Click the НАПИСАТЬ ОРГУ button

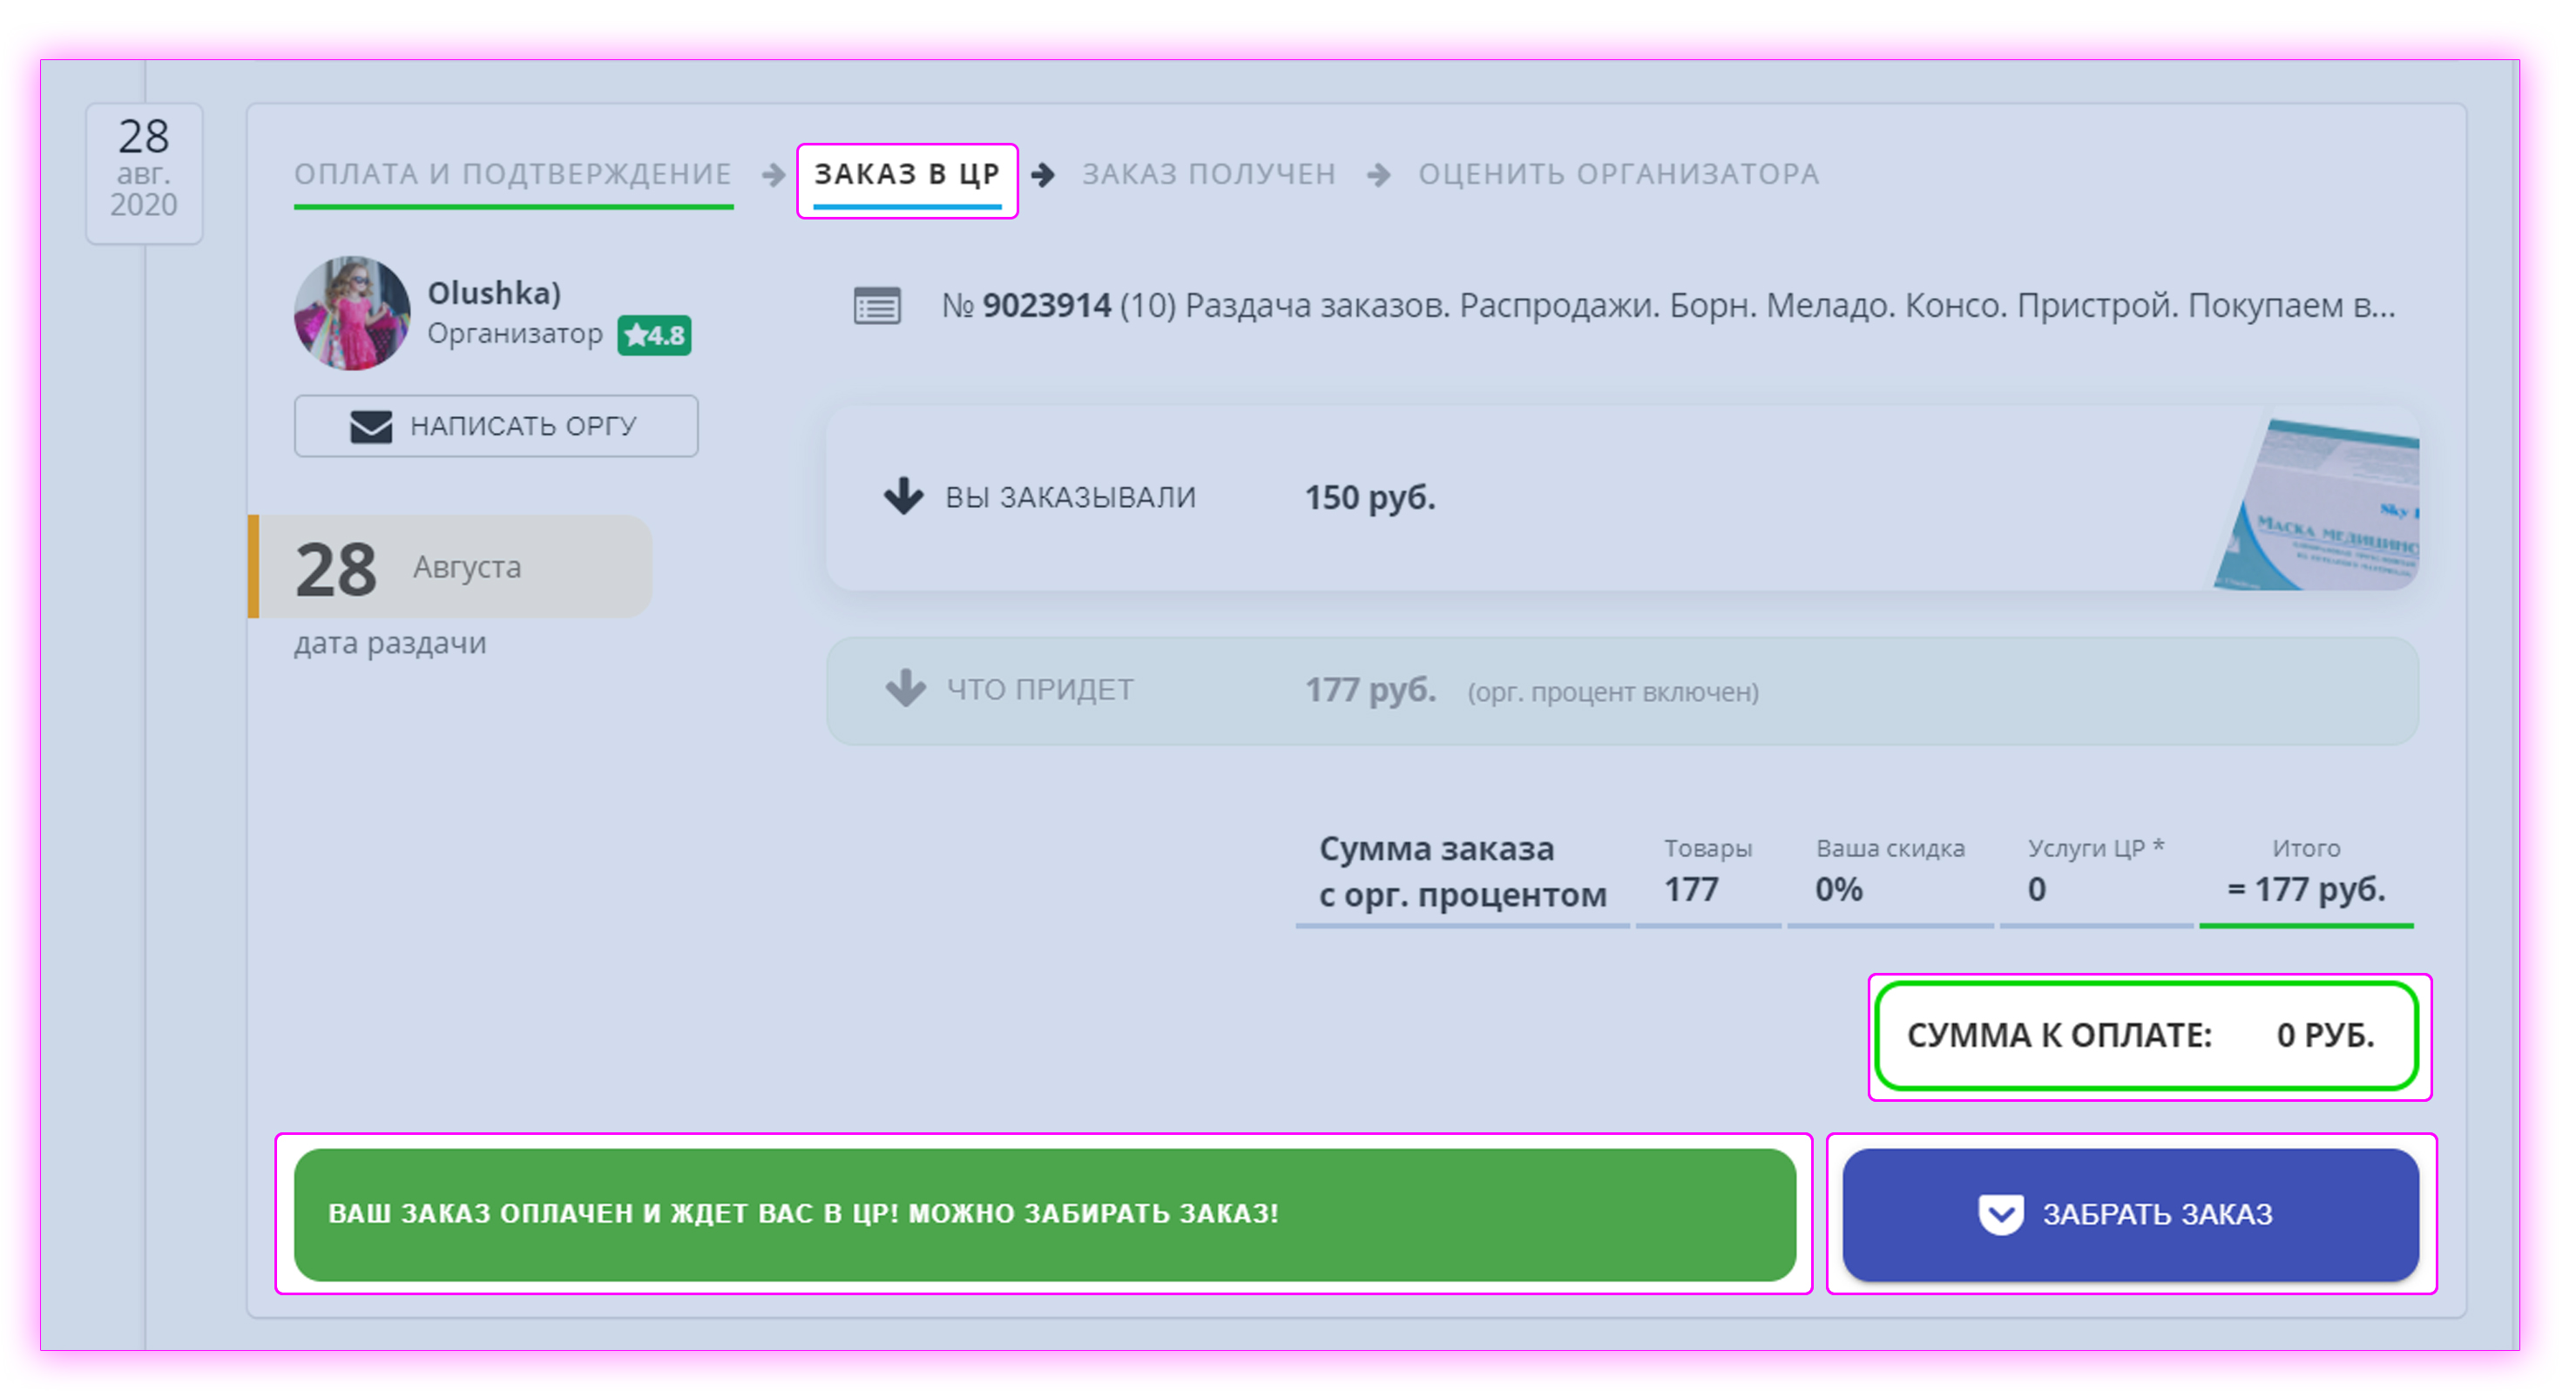(x=496, y=427)
